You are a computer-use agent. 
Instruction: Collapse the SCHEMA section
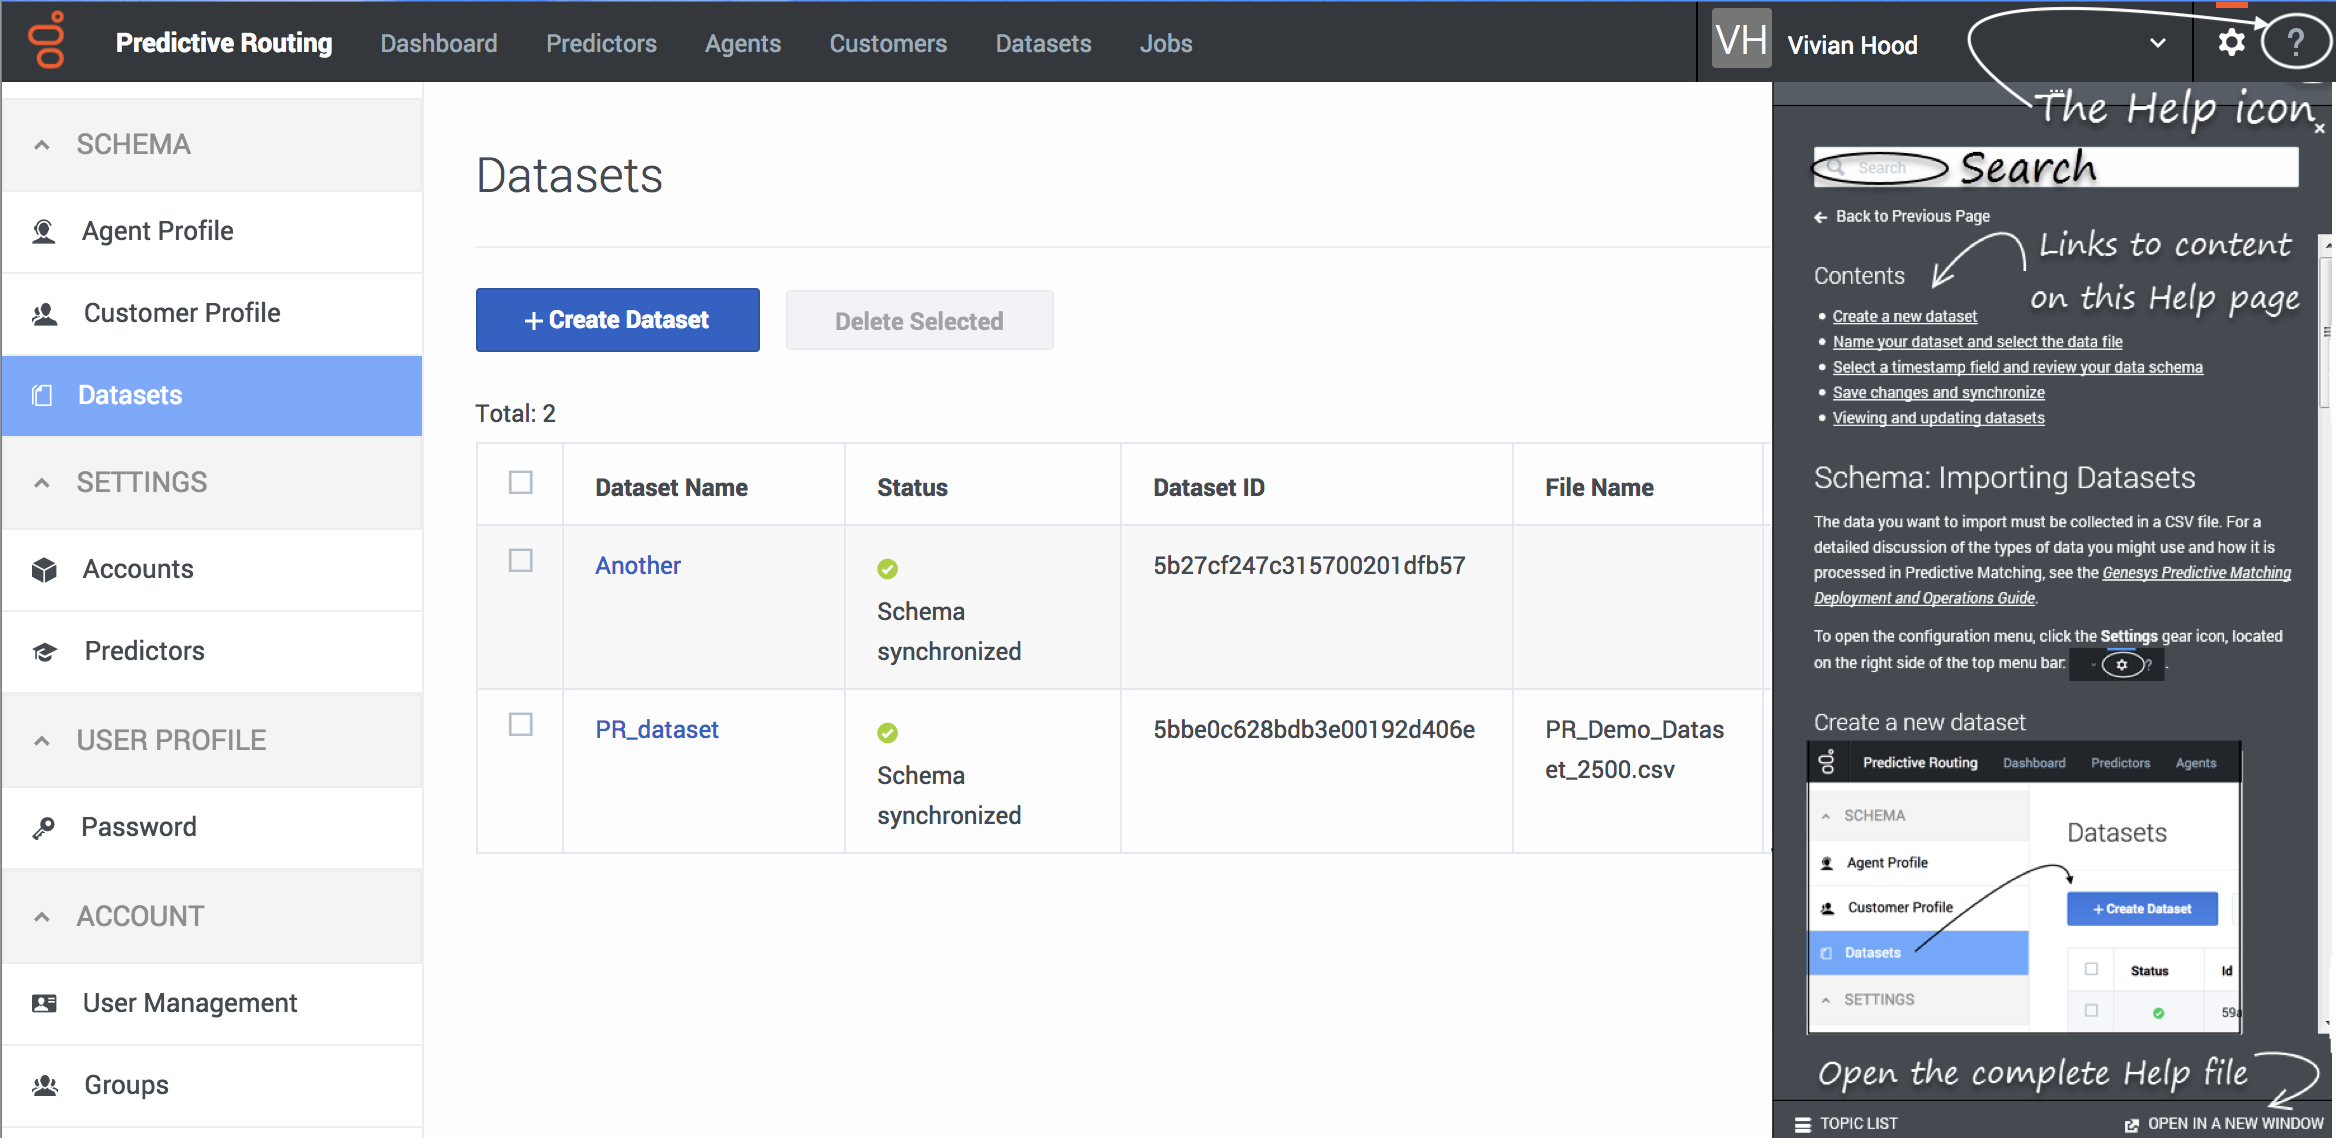tap(41, 144)
